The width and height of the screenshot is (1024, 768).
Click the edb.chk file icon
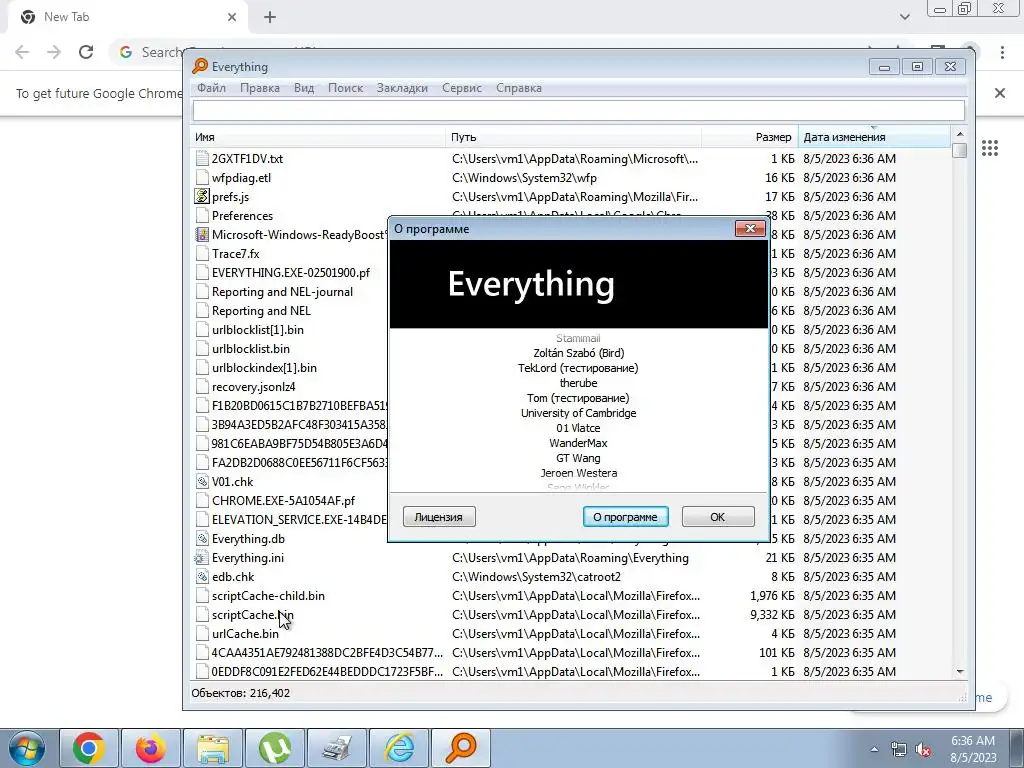pos(202,577)
